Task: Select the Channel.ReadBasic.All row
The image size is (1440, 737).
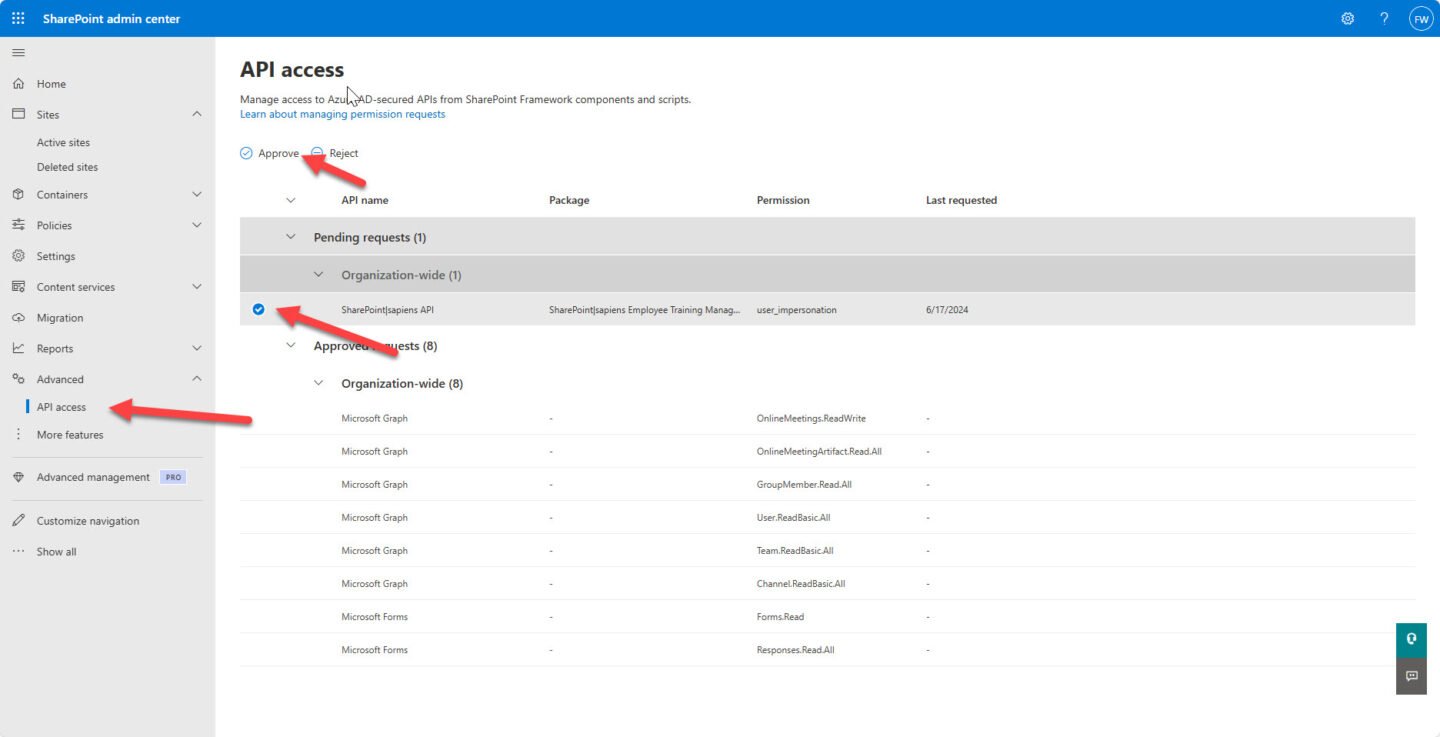Action: coord(827,583)
